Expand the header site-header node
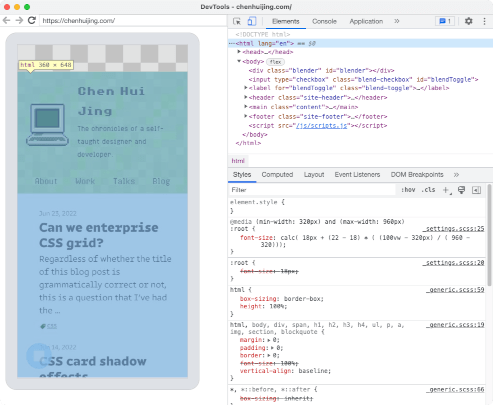 tap(246, 97)
